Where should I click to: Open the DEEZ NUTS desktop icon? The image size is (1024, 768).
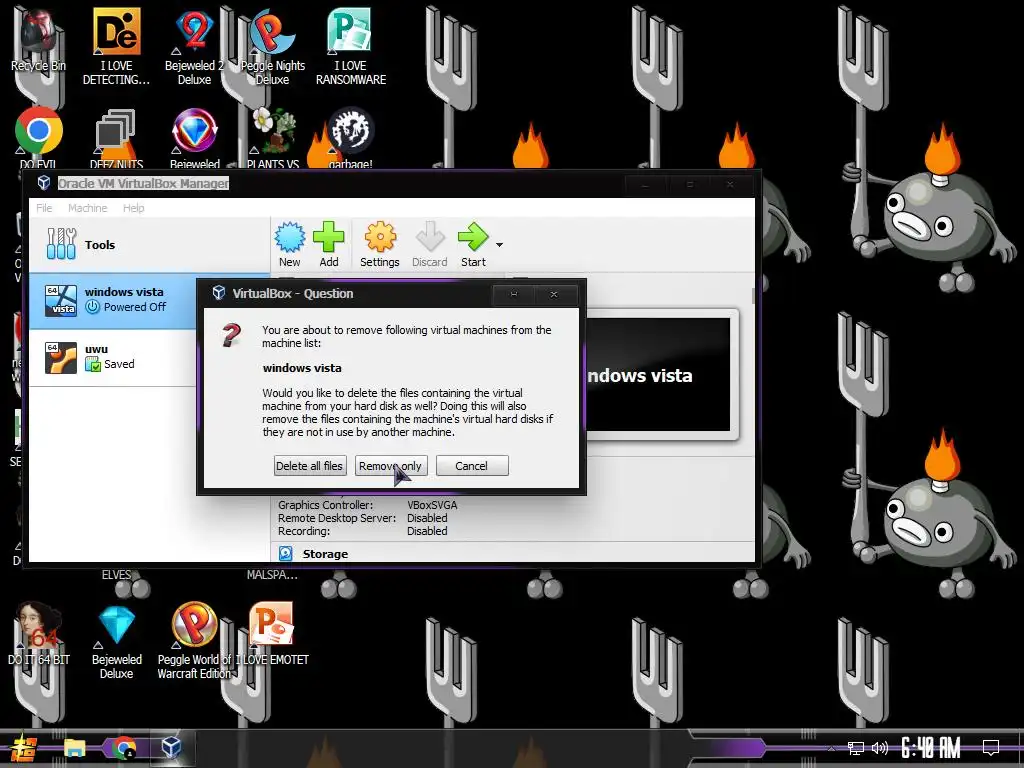click(116, 136)
